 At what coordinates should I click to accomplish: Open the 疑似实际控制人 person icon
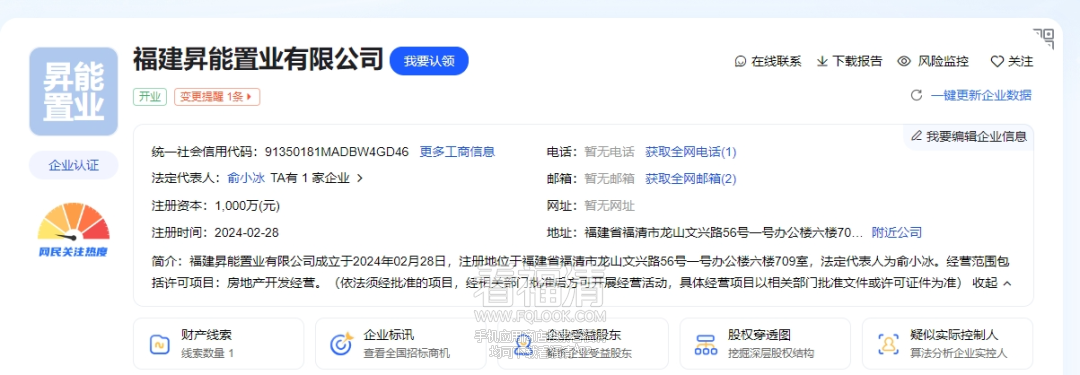[889, 343]
